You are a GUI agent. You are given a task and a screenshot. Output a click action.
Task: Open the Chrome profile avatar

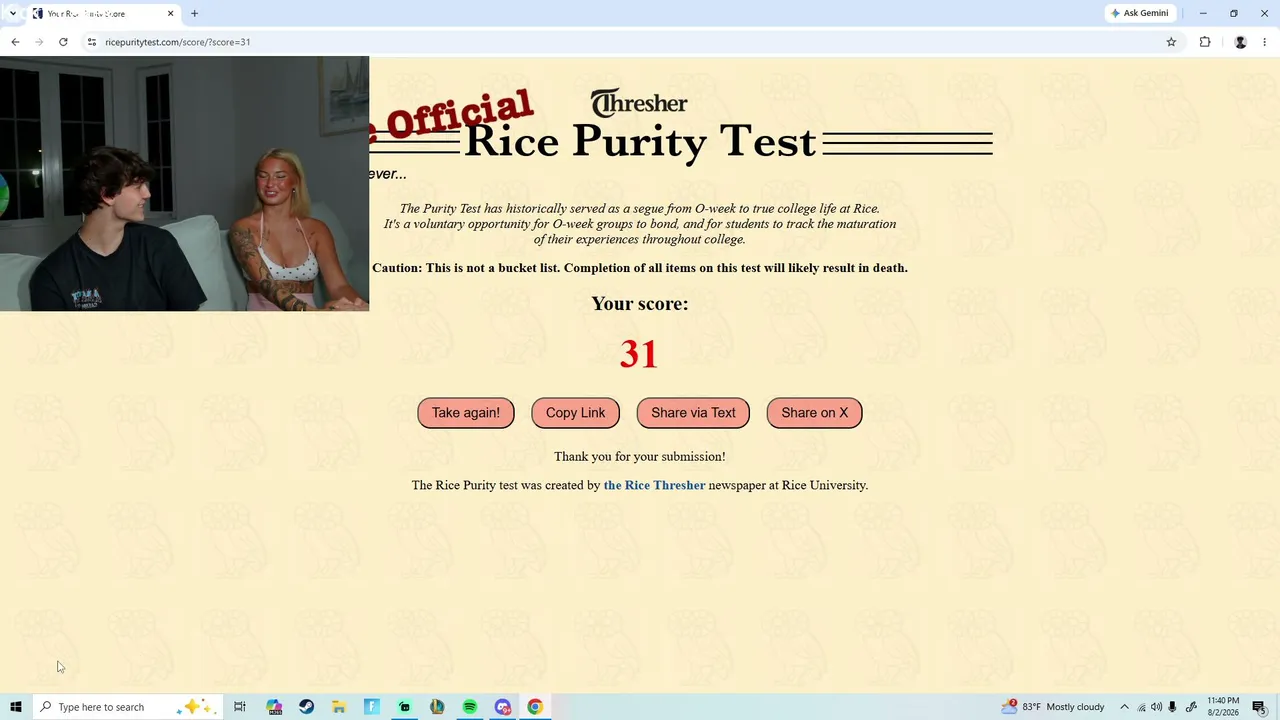(1241, 42)
